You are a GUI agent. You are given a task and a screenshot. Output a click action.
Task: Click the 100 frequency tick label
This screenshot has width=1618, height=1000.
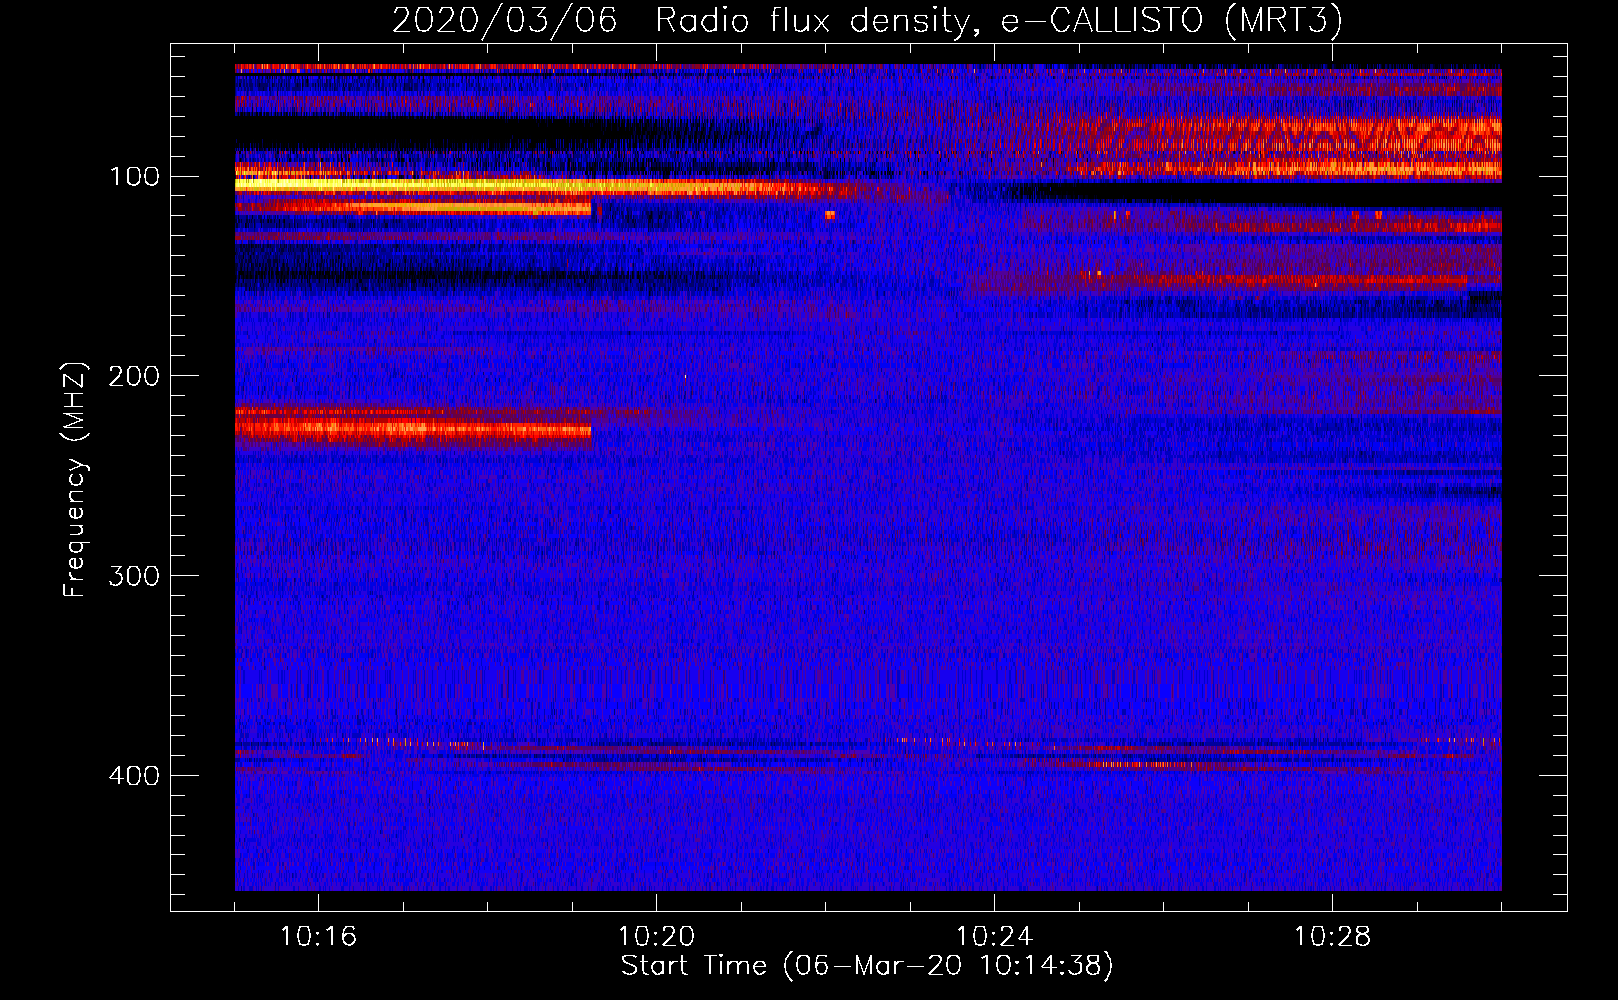click(134, 177)
